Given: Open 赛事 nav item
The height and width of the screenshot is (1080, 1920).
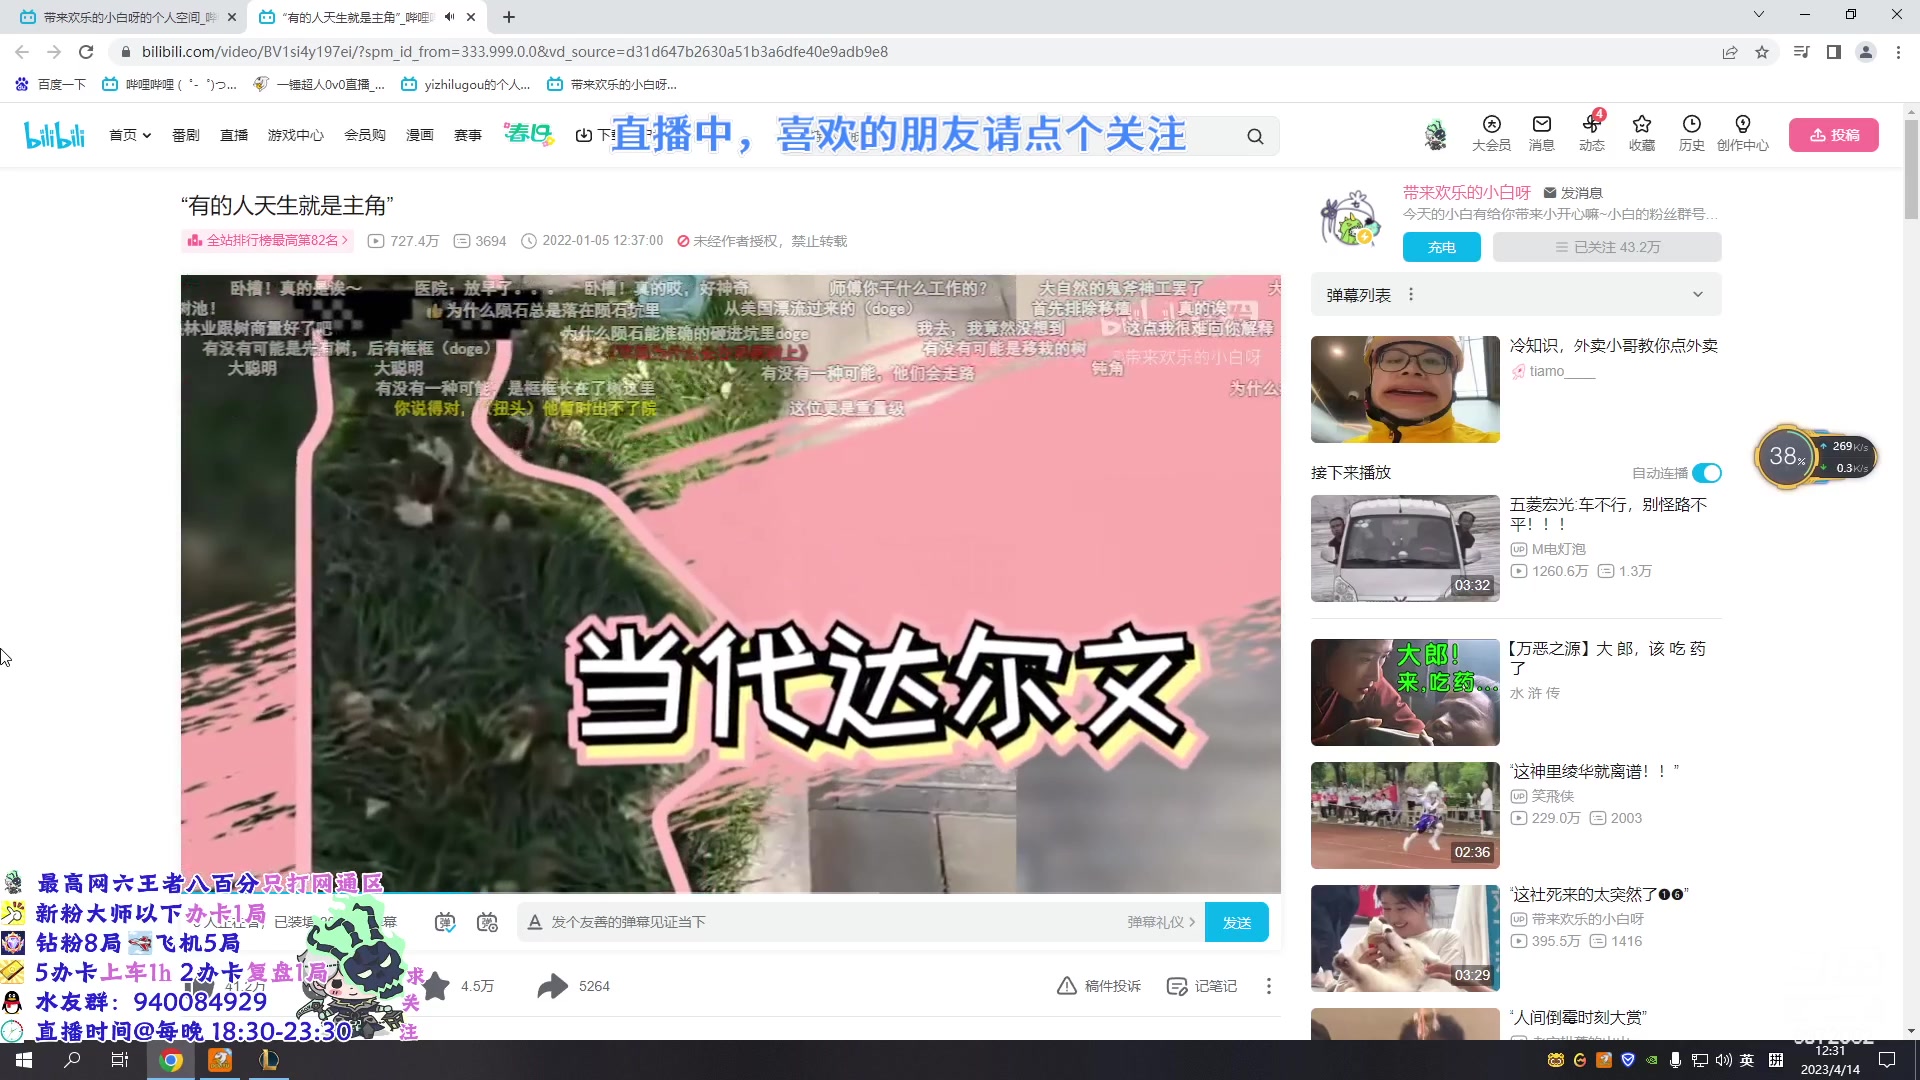Looking at the screenshot, I should (468, 135).
